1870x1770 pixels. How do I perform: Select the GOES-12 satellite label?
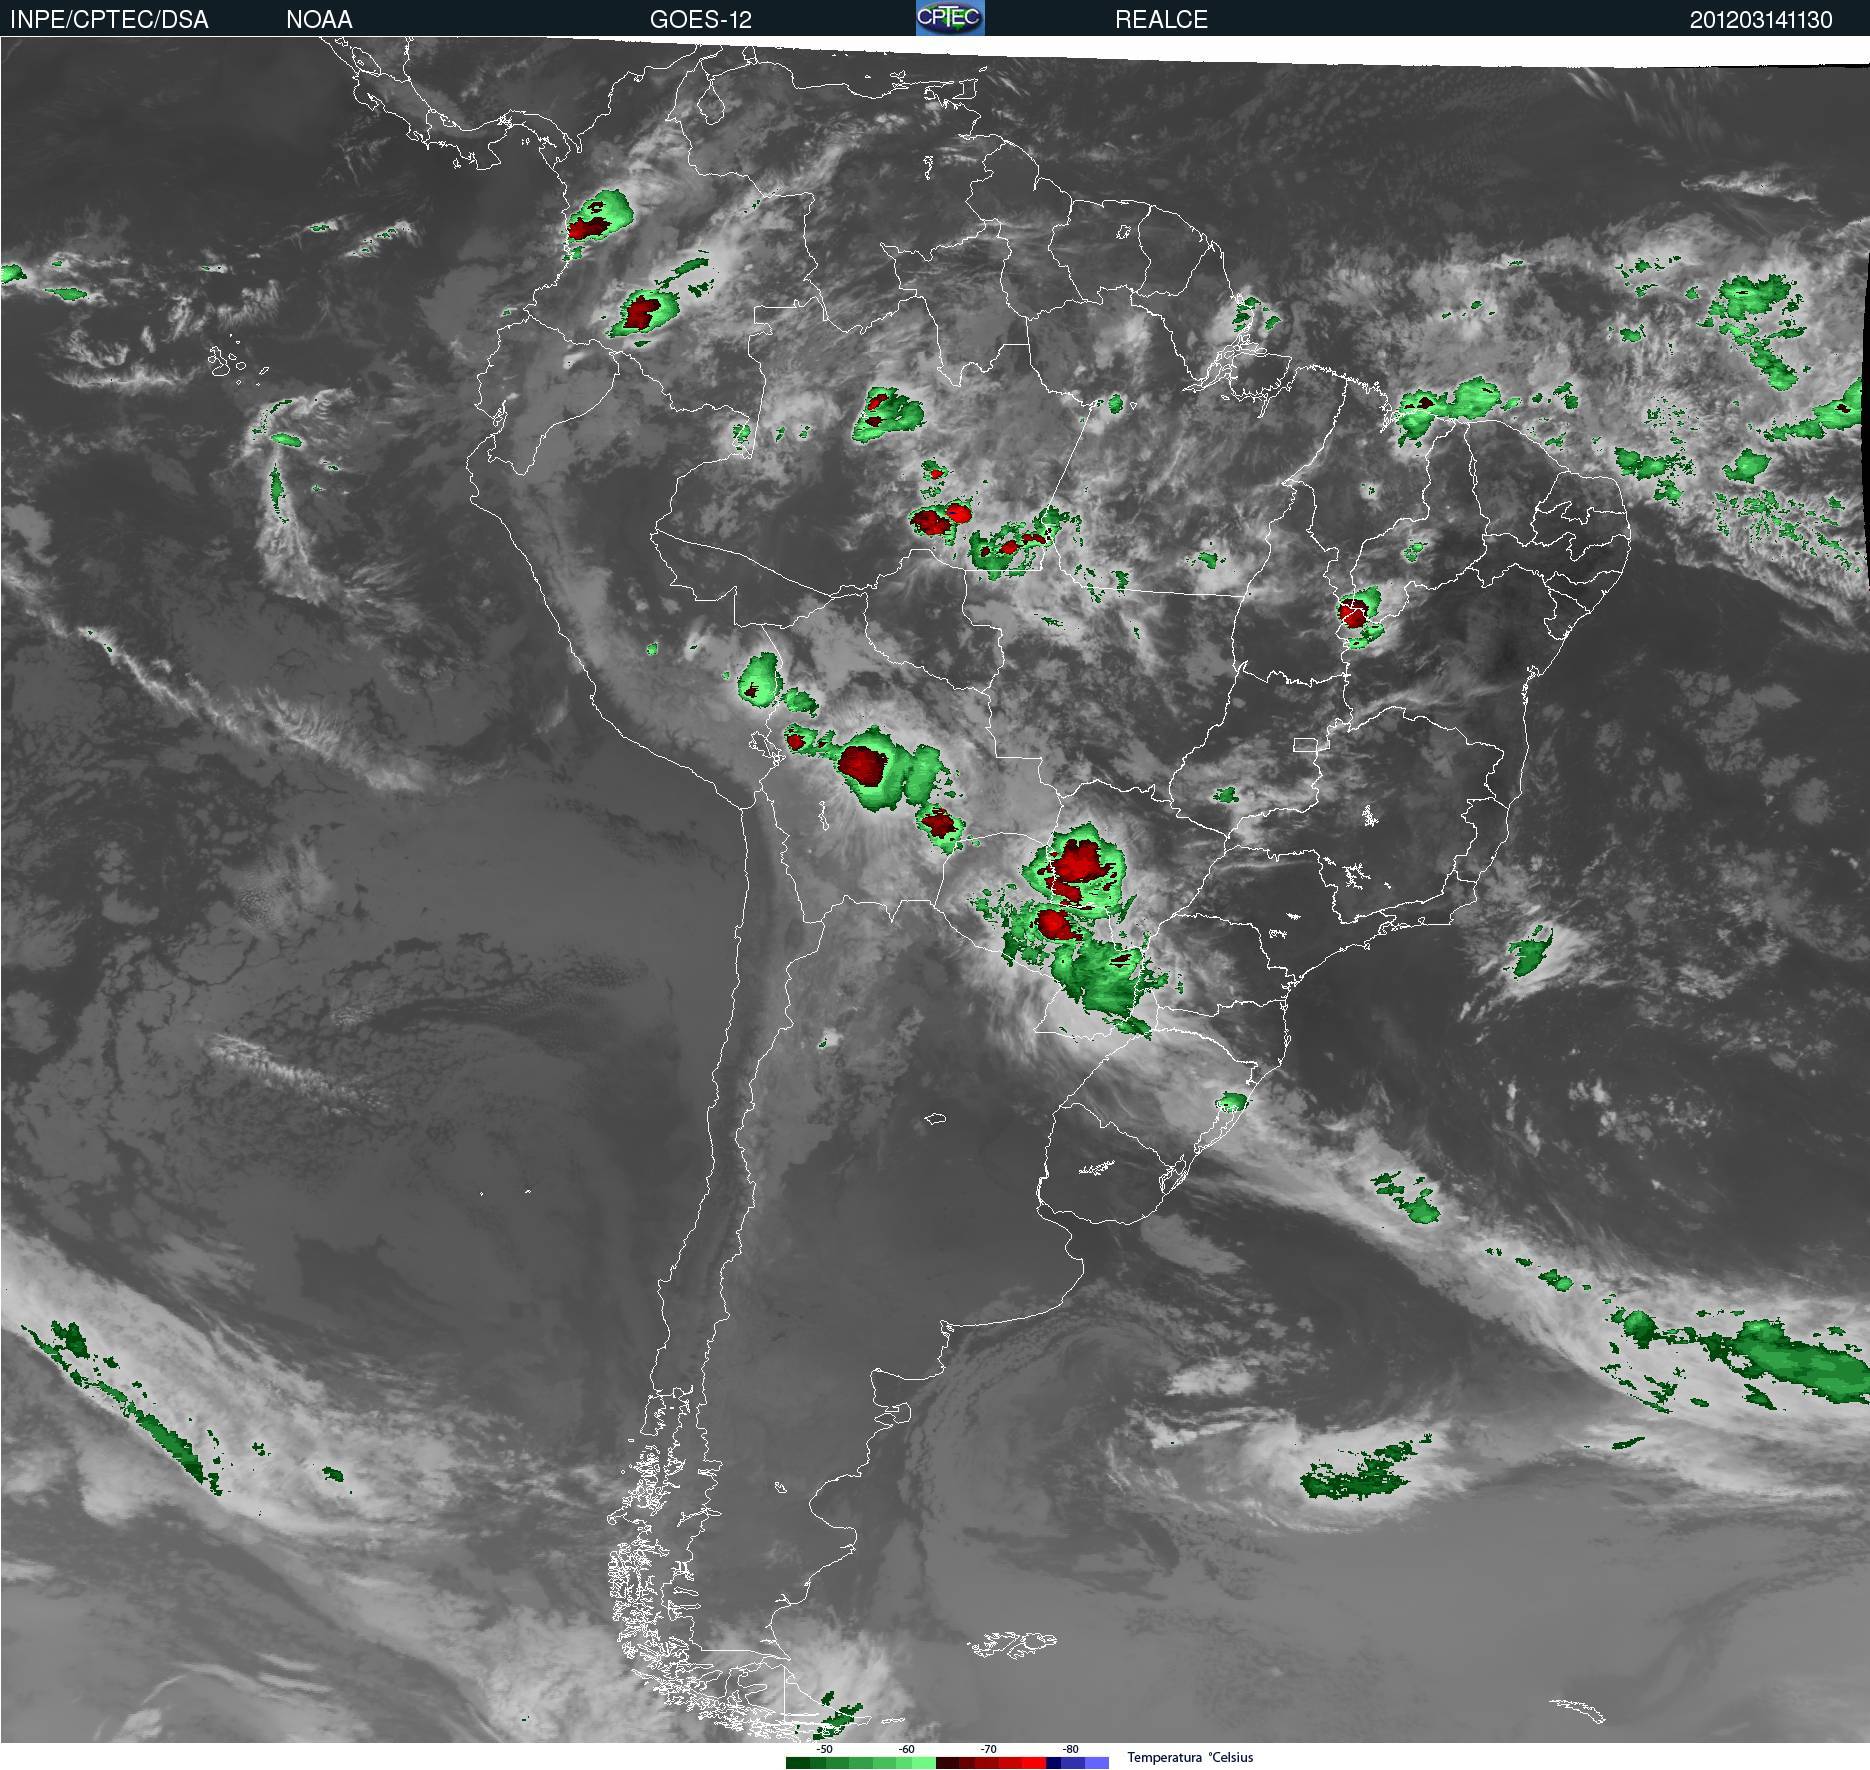coord(700,19)
